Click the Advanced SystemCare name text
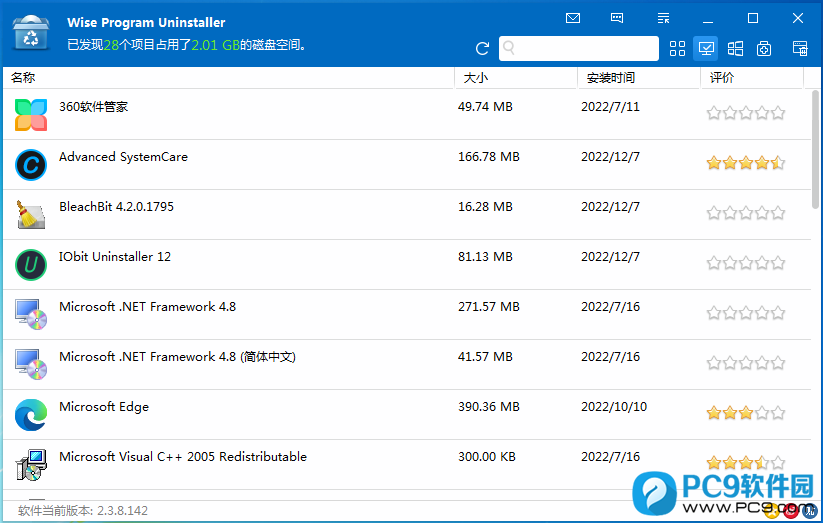 [x=123, y=156]
